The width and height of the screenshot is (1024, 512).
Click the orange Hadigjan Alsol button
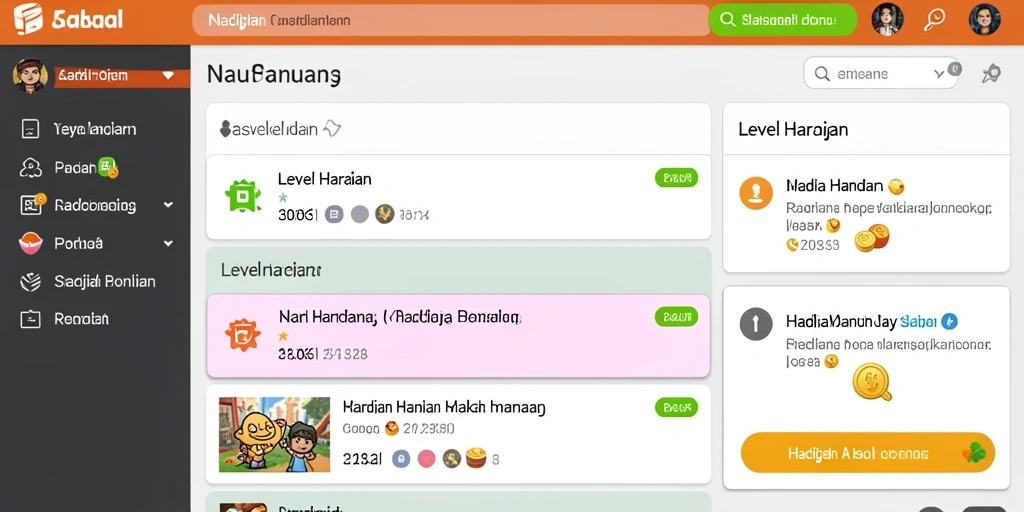click(867, 453)
